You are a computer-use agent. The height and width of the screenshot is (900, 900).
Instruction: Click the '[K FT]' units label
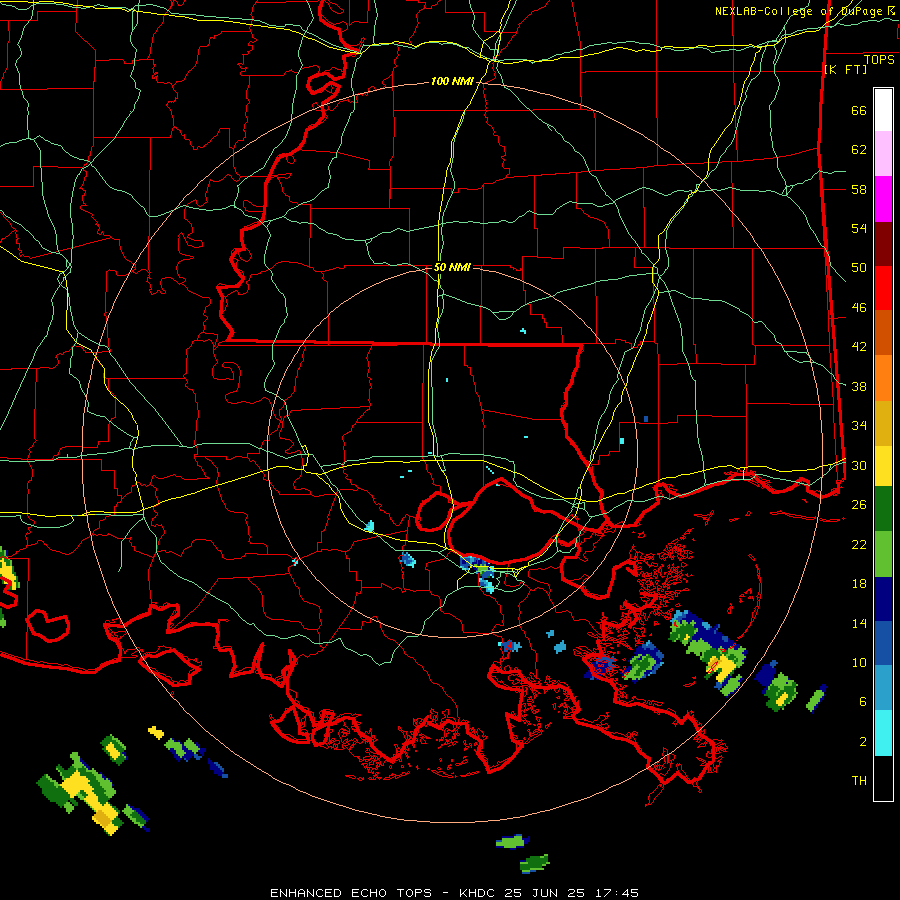click(845, 69)
